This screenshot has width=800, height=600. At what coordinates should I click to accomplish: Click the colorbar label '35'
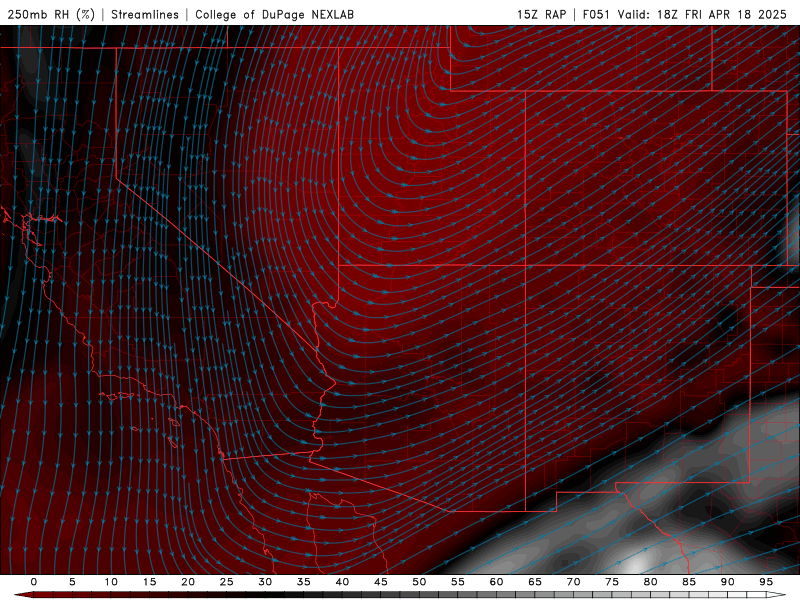304,582
